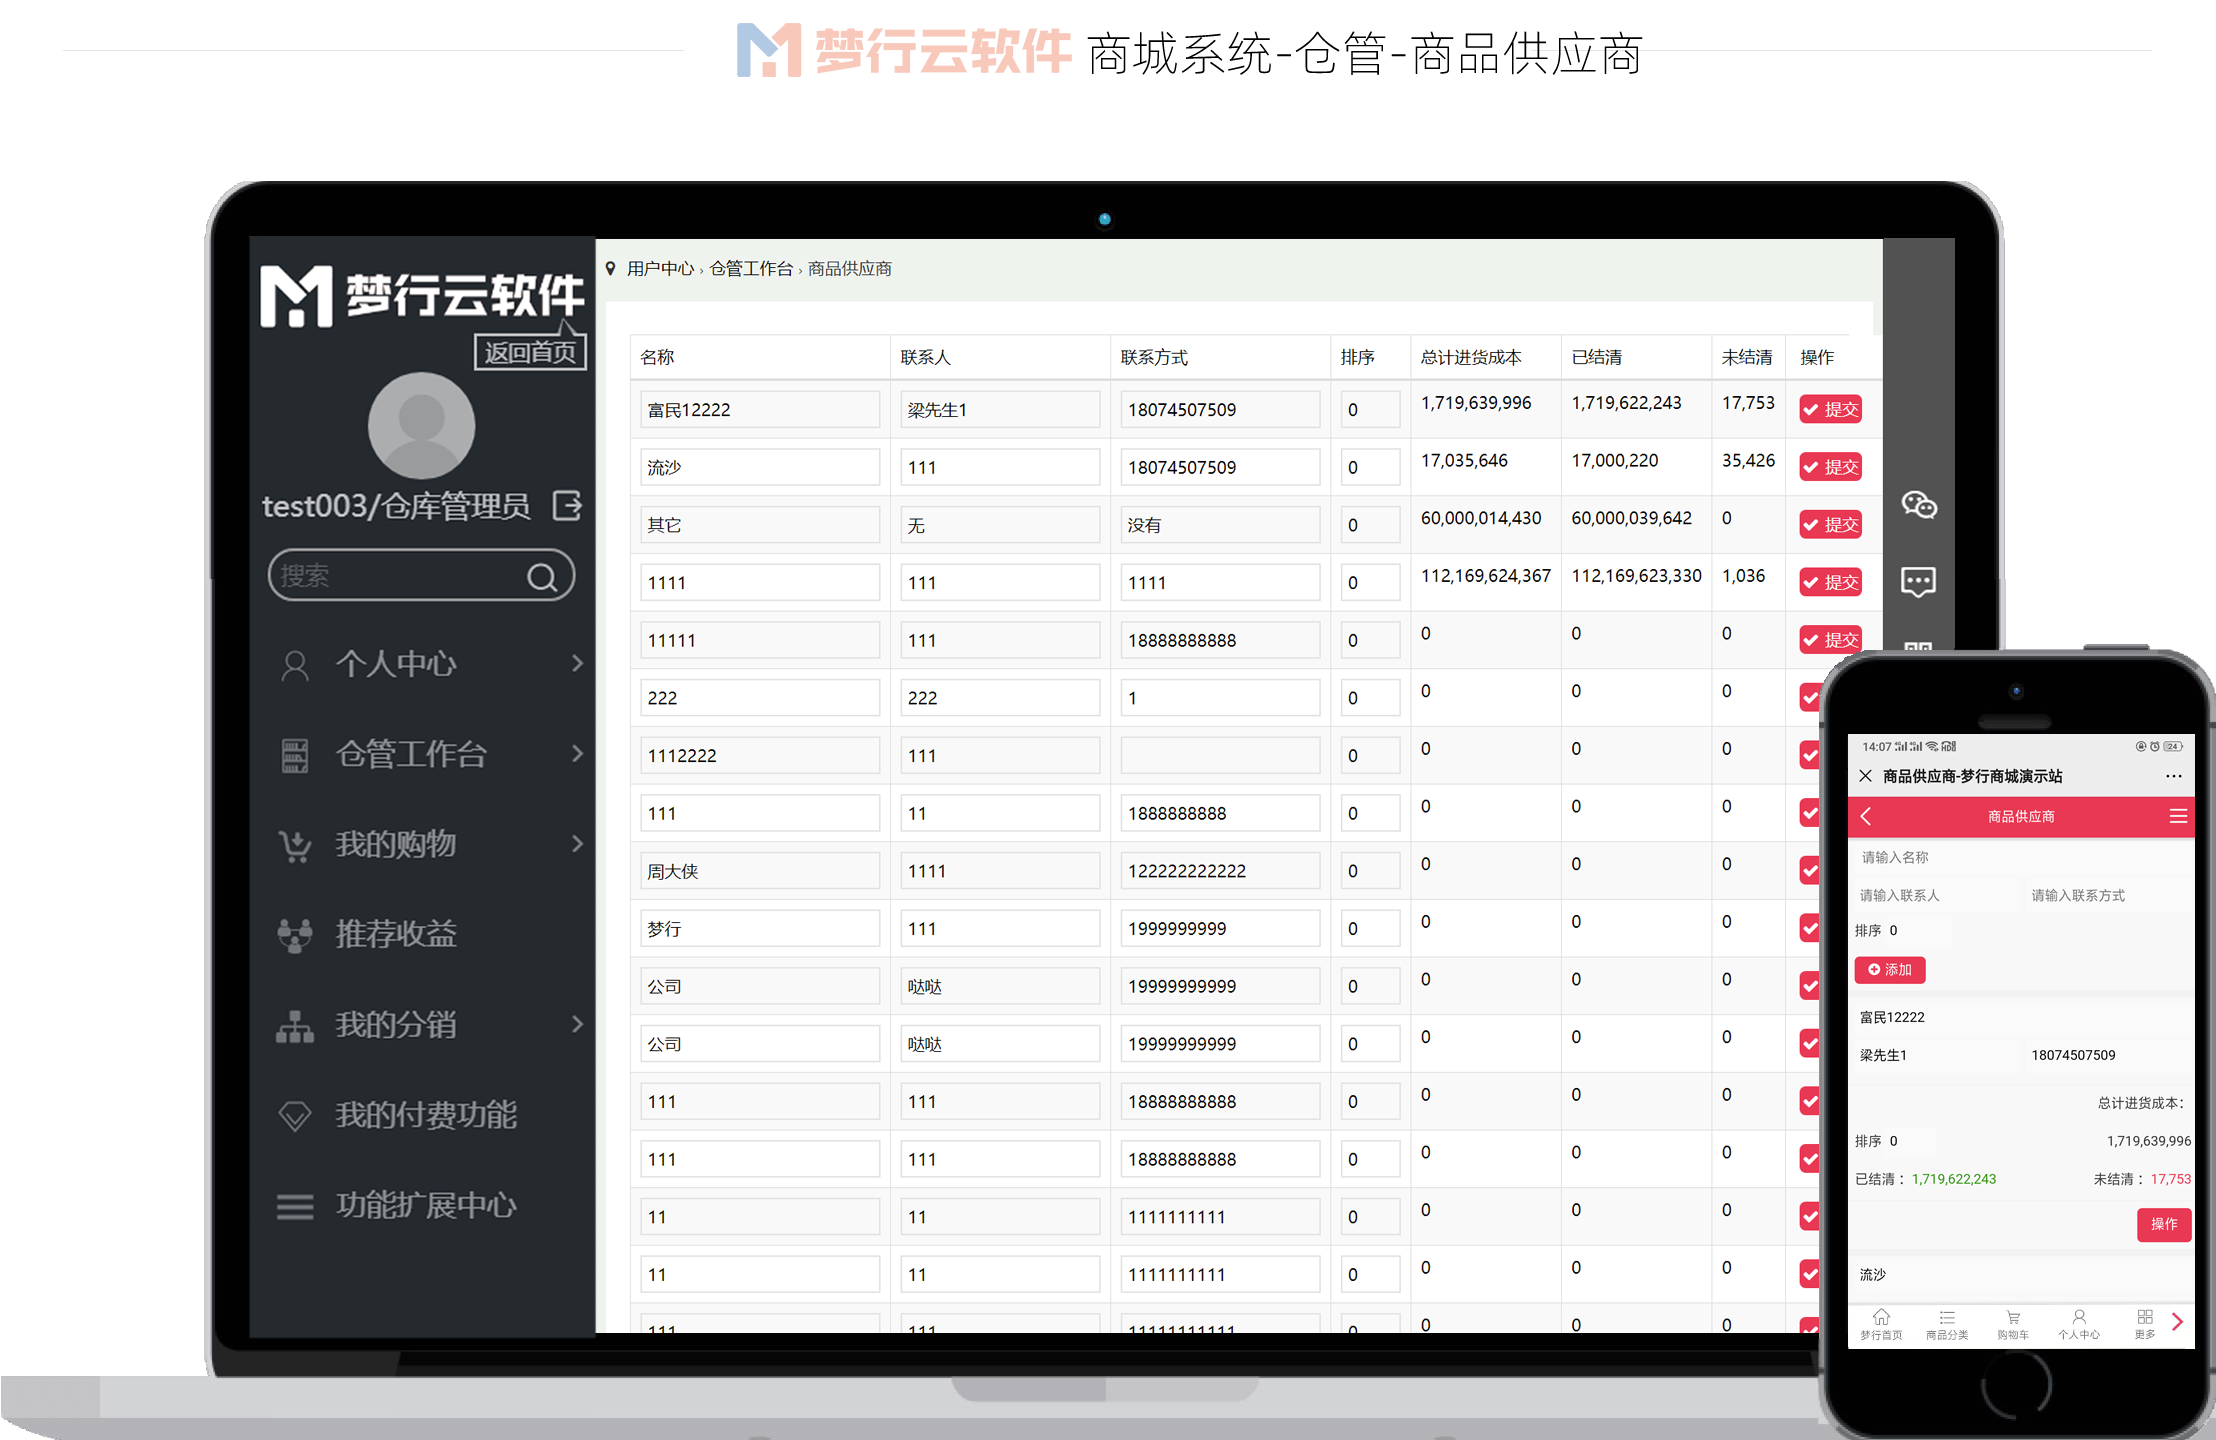Click the search magnifier icon in sidebar

(542, 577)
